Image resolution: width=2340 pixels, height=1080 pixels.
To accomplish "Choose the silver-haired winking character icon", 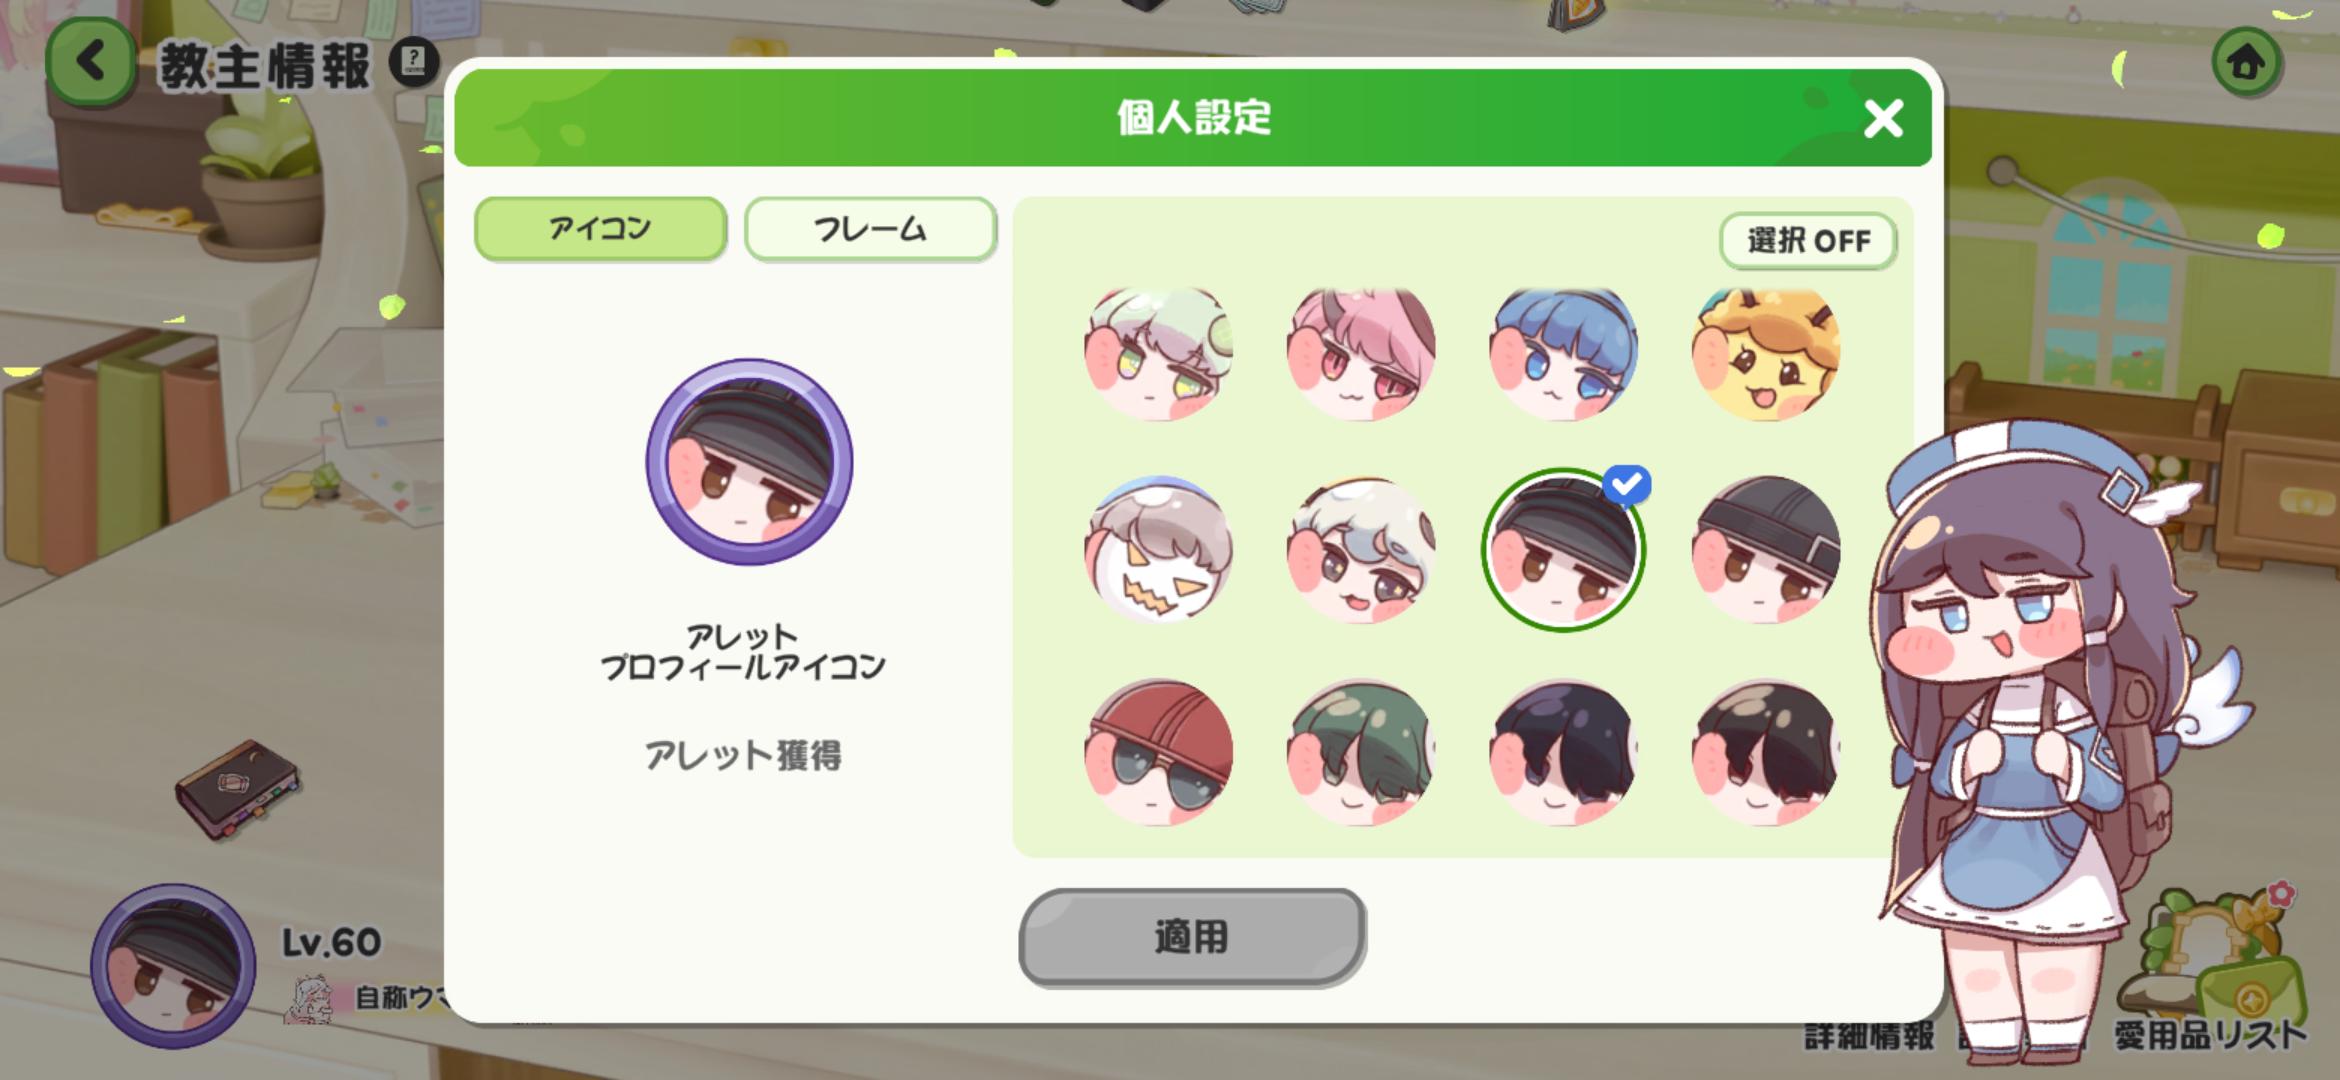I will 1361,550.
